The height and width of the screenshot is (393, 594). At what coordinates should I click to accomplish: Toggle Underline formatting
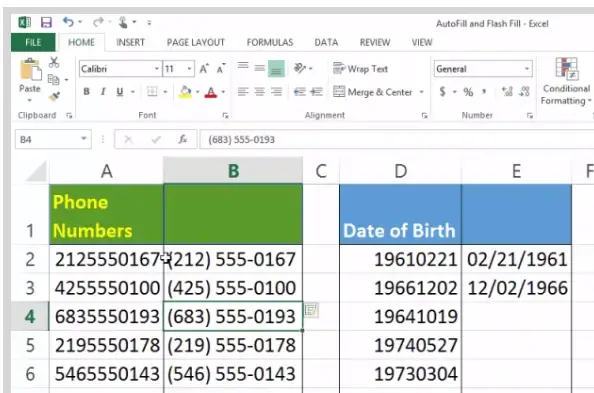(120, 91)
